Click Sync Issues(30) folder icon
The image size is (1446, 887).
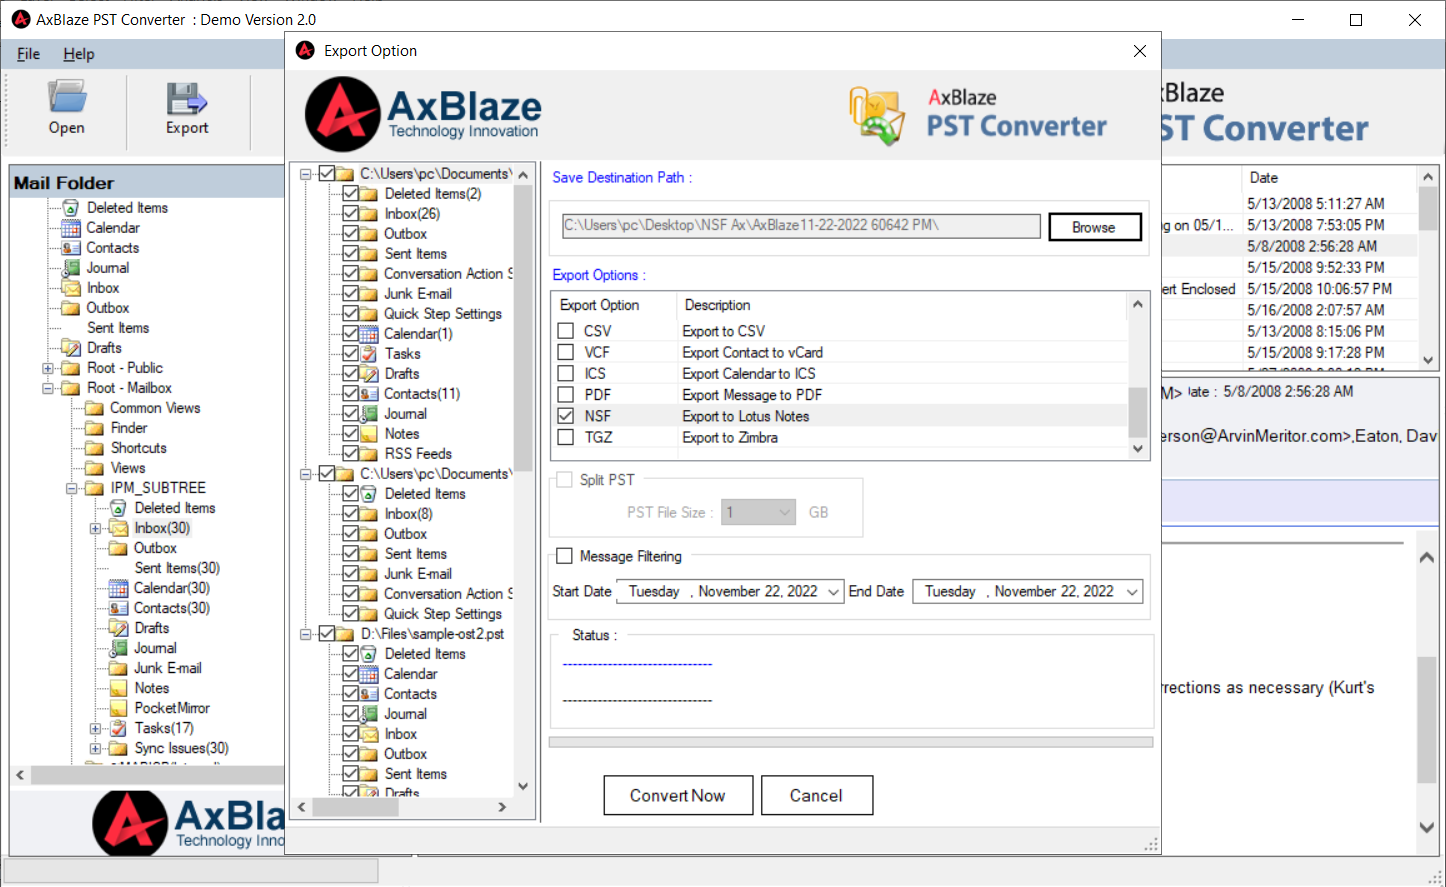tap(119, 748)
